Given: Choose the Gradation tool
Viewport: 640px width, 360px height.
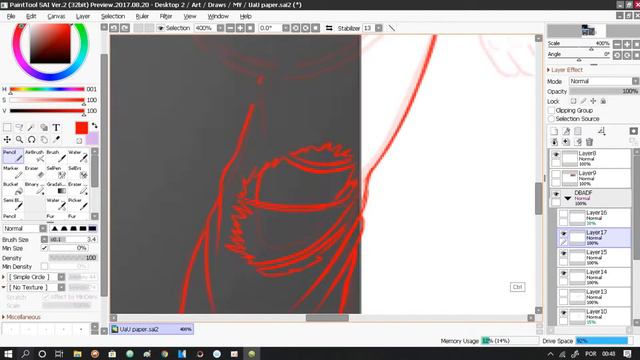Looking at the screenshot, I should point(57,189).
